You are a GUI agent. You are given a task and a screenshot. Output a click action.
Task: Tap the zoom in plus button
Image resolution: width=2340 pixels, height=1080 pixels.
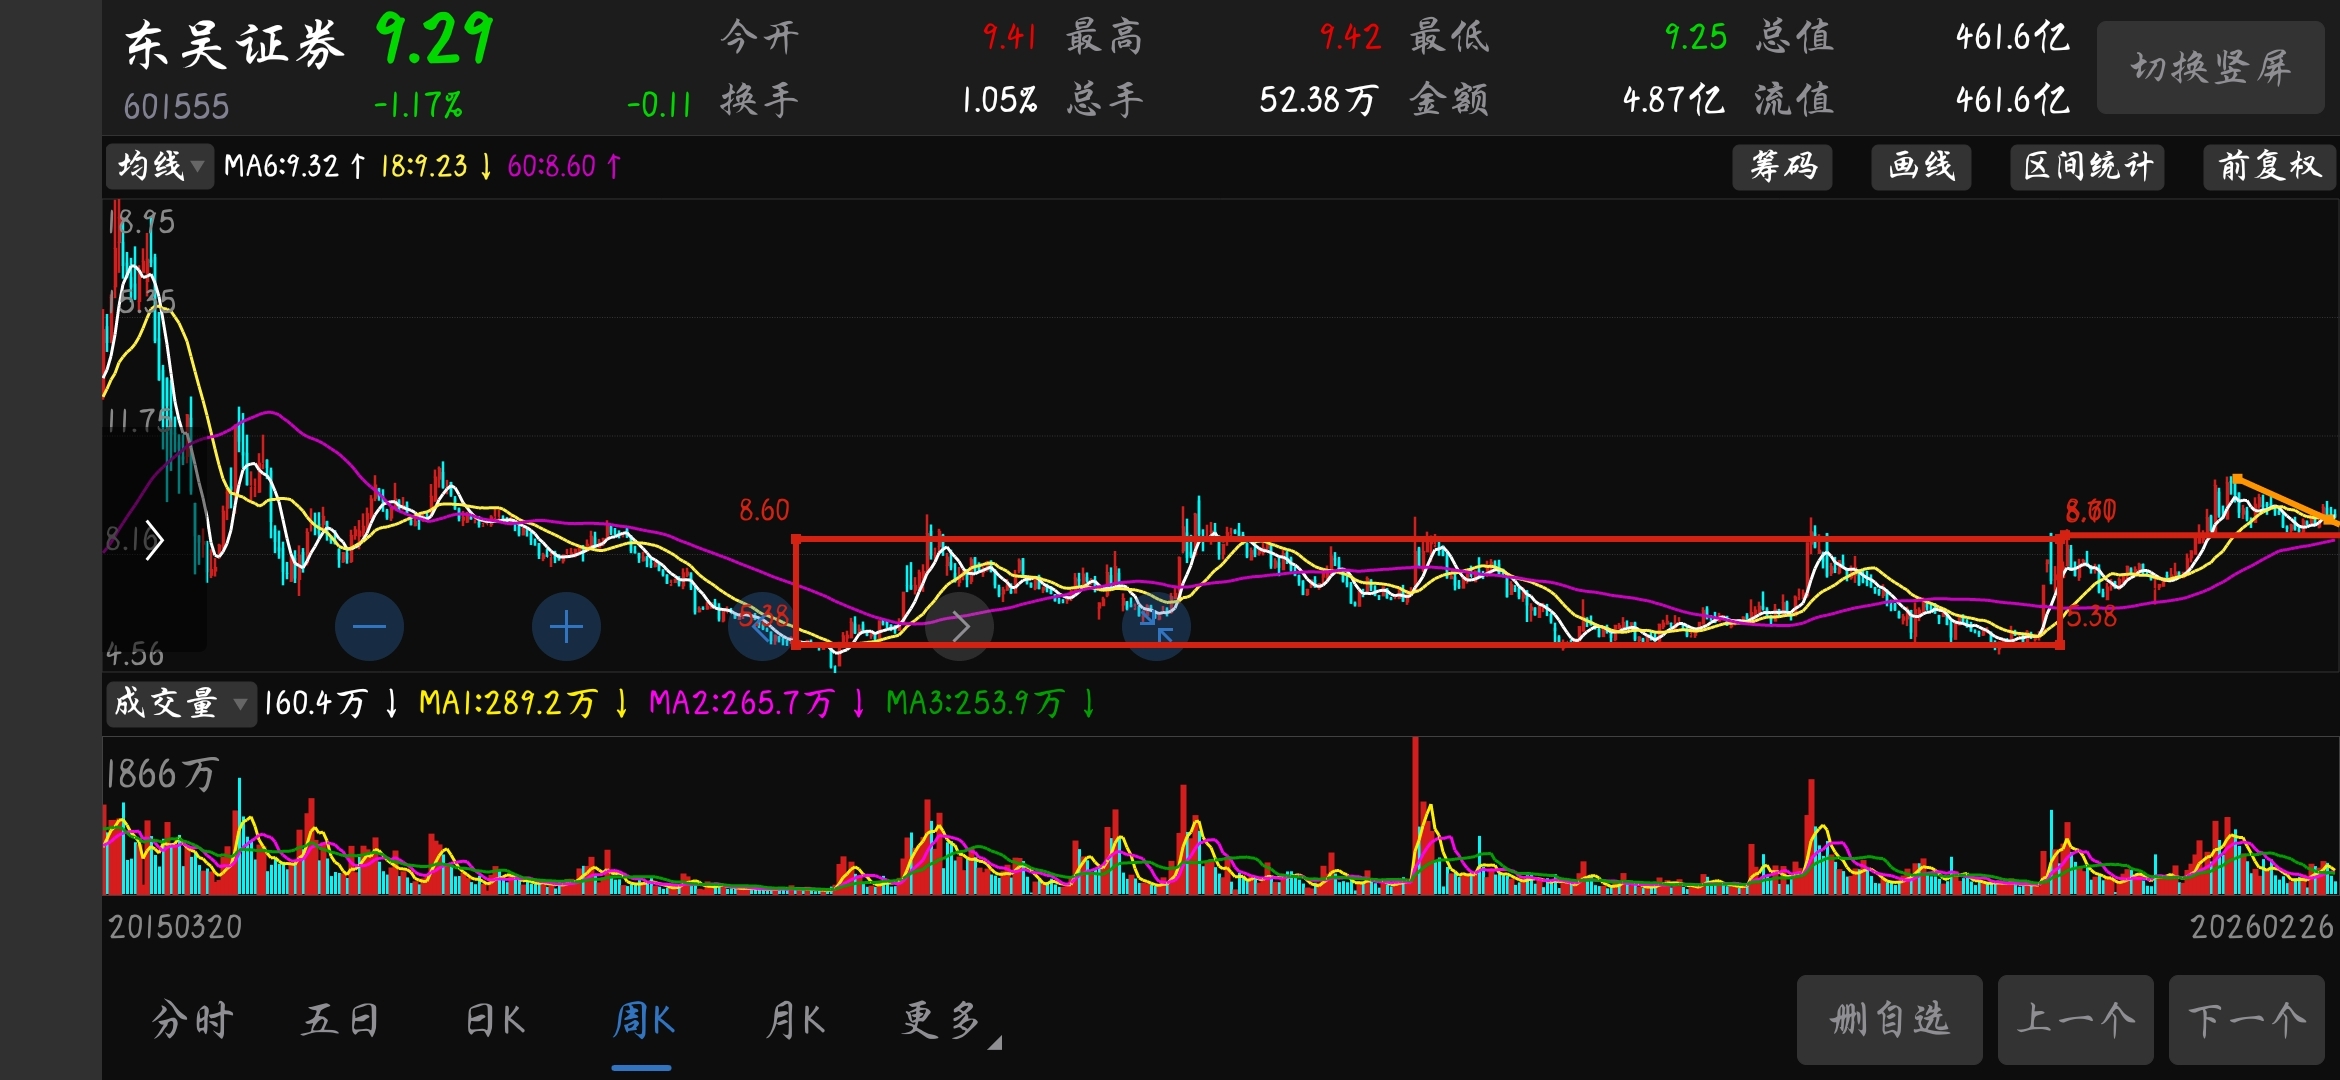(566, 627)
